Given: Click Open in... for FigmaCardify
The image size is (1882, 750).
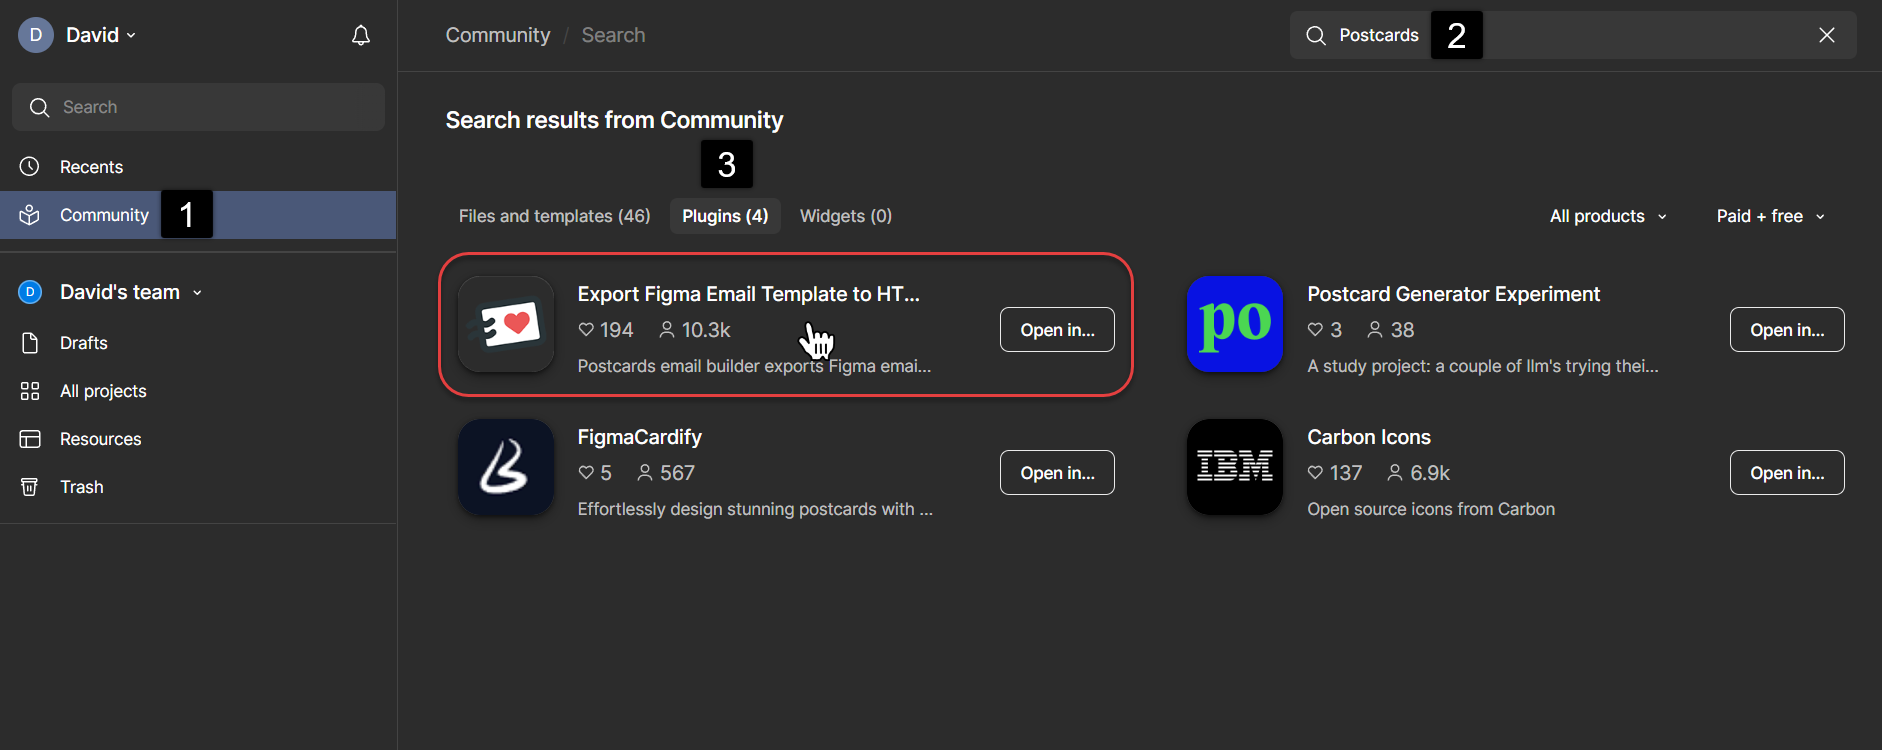Looking at the screenshot, I should click(1057, 472).
